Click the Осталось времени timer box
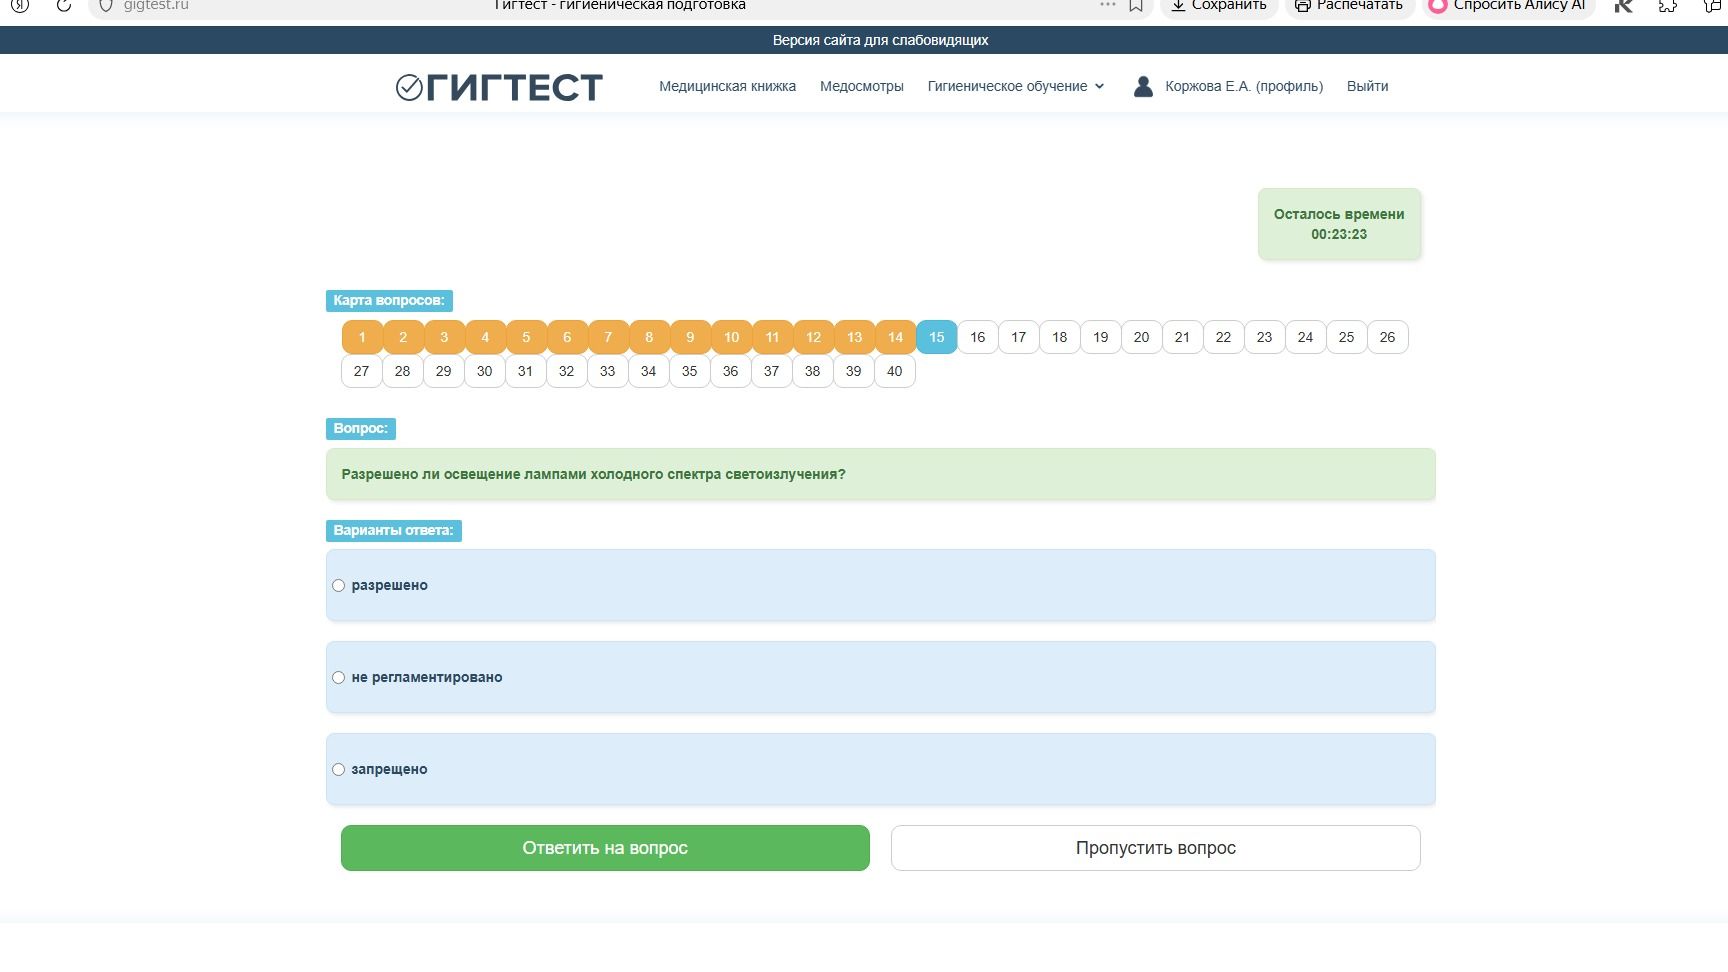Image resolution: width=1728 pixels, height=972 pixels. click(1339, 224)
